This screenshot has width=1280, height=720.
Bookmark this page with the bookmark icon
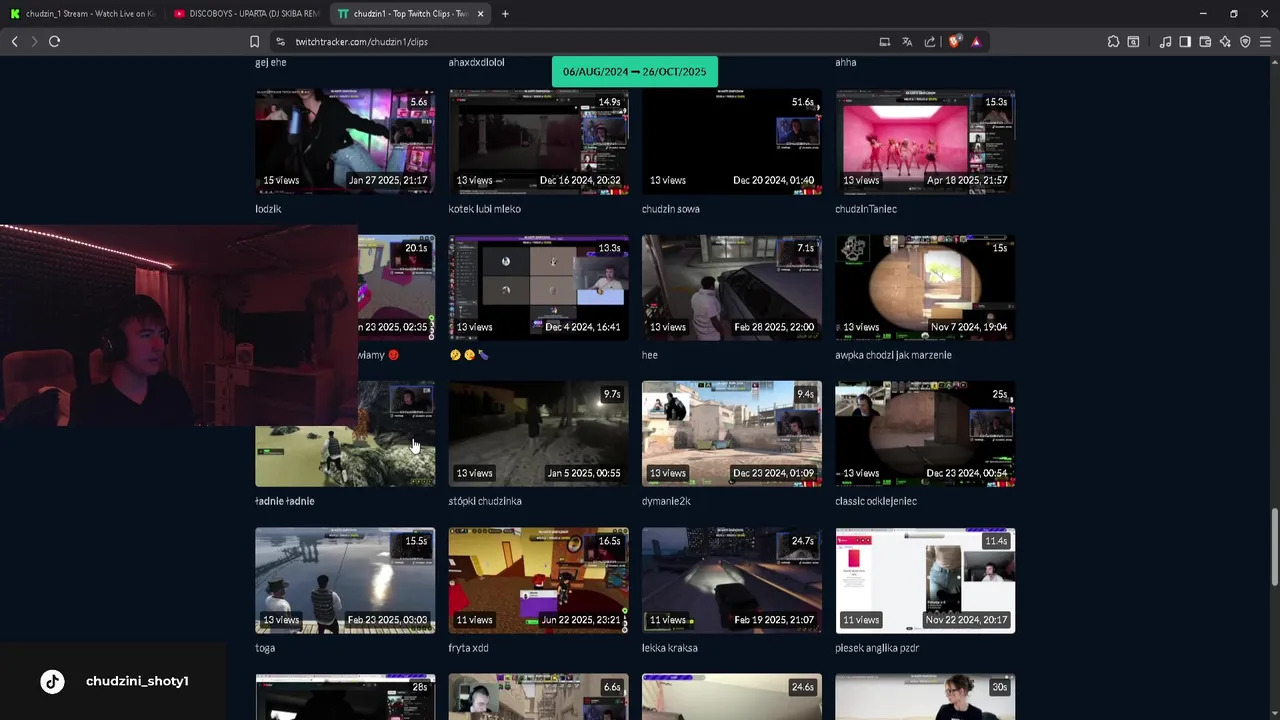pos(254,42)
